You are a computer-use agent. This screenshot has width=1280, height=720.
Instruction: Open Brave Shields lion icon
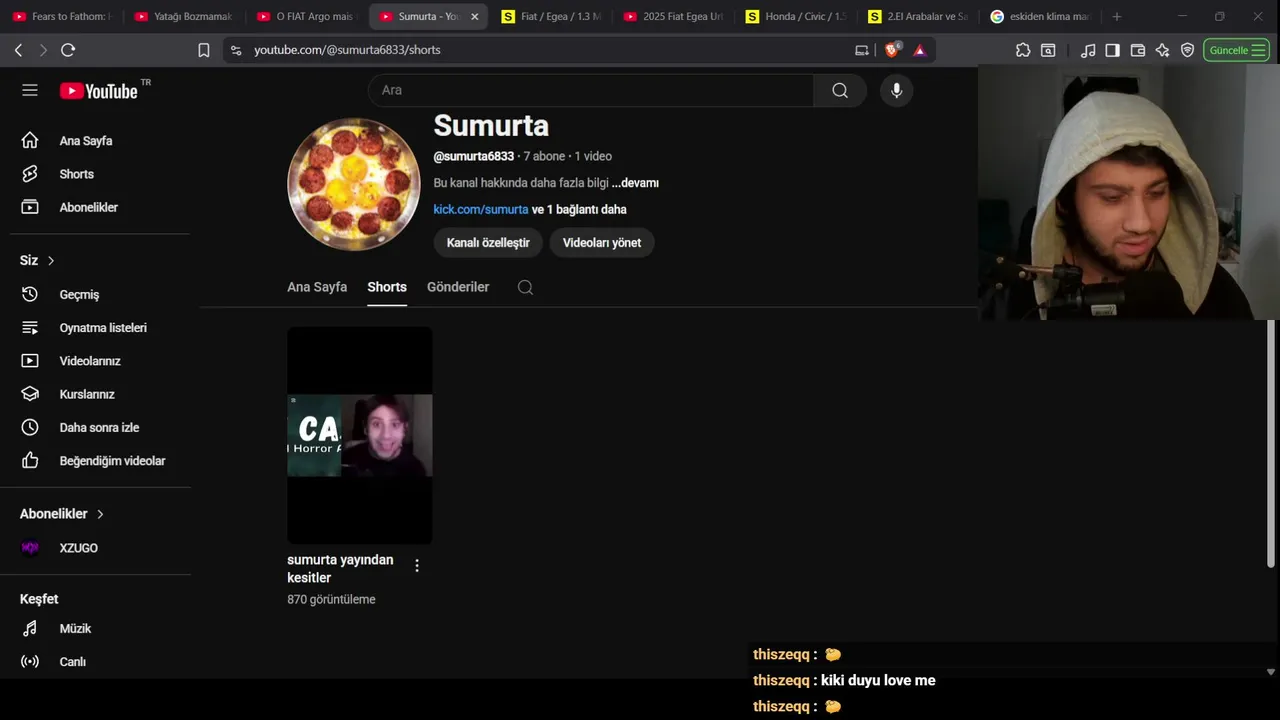click(892, 49)
